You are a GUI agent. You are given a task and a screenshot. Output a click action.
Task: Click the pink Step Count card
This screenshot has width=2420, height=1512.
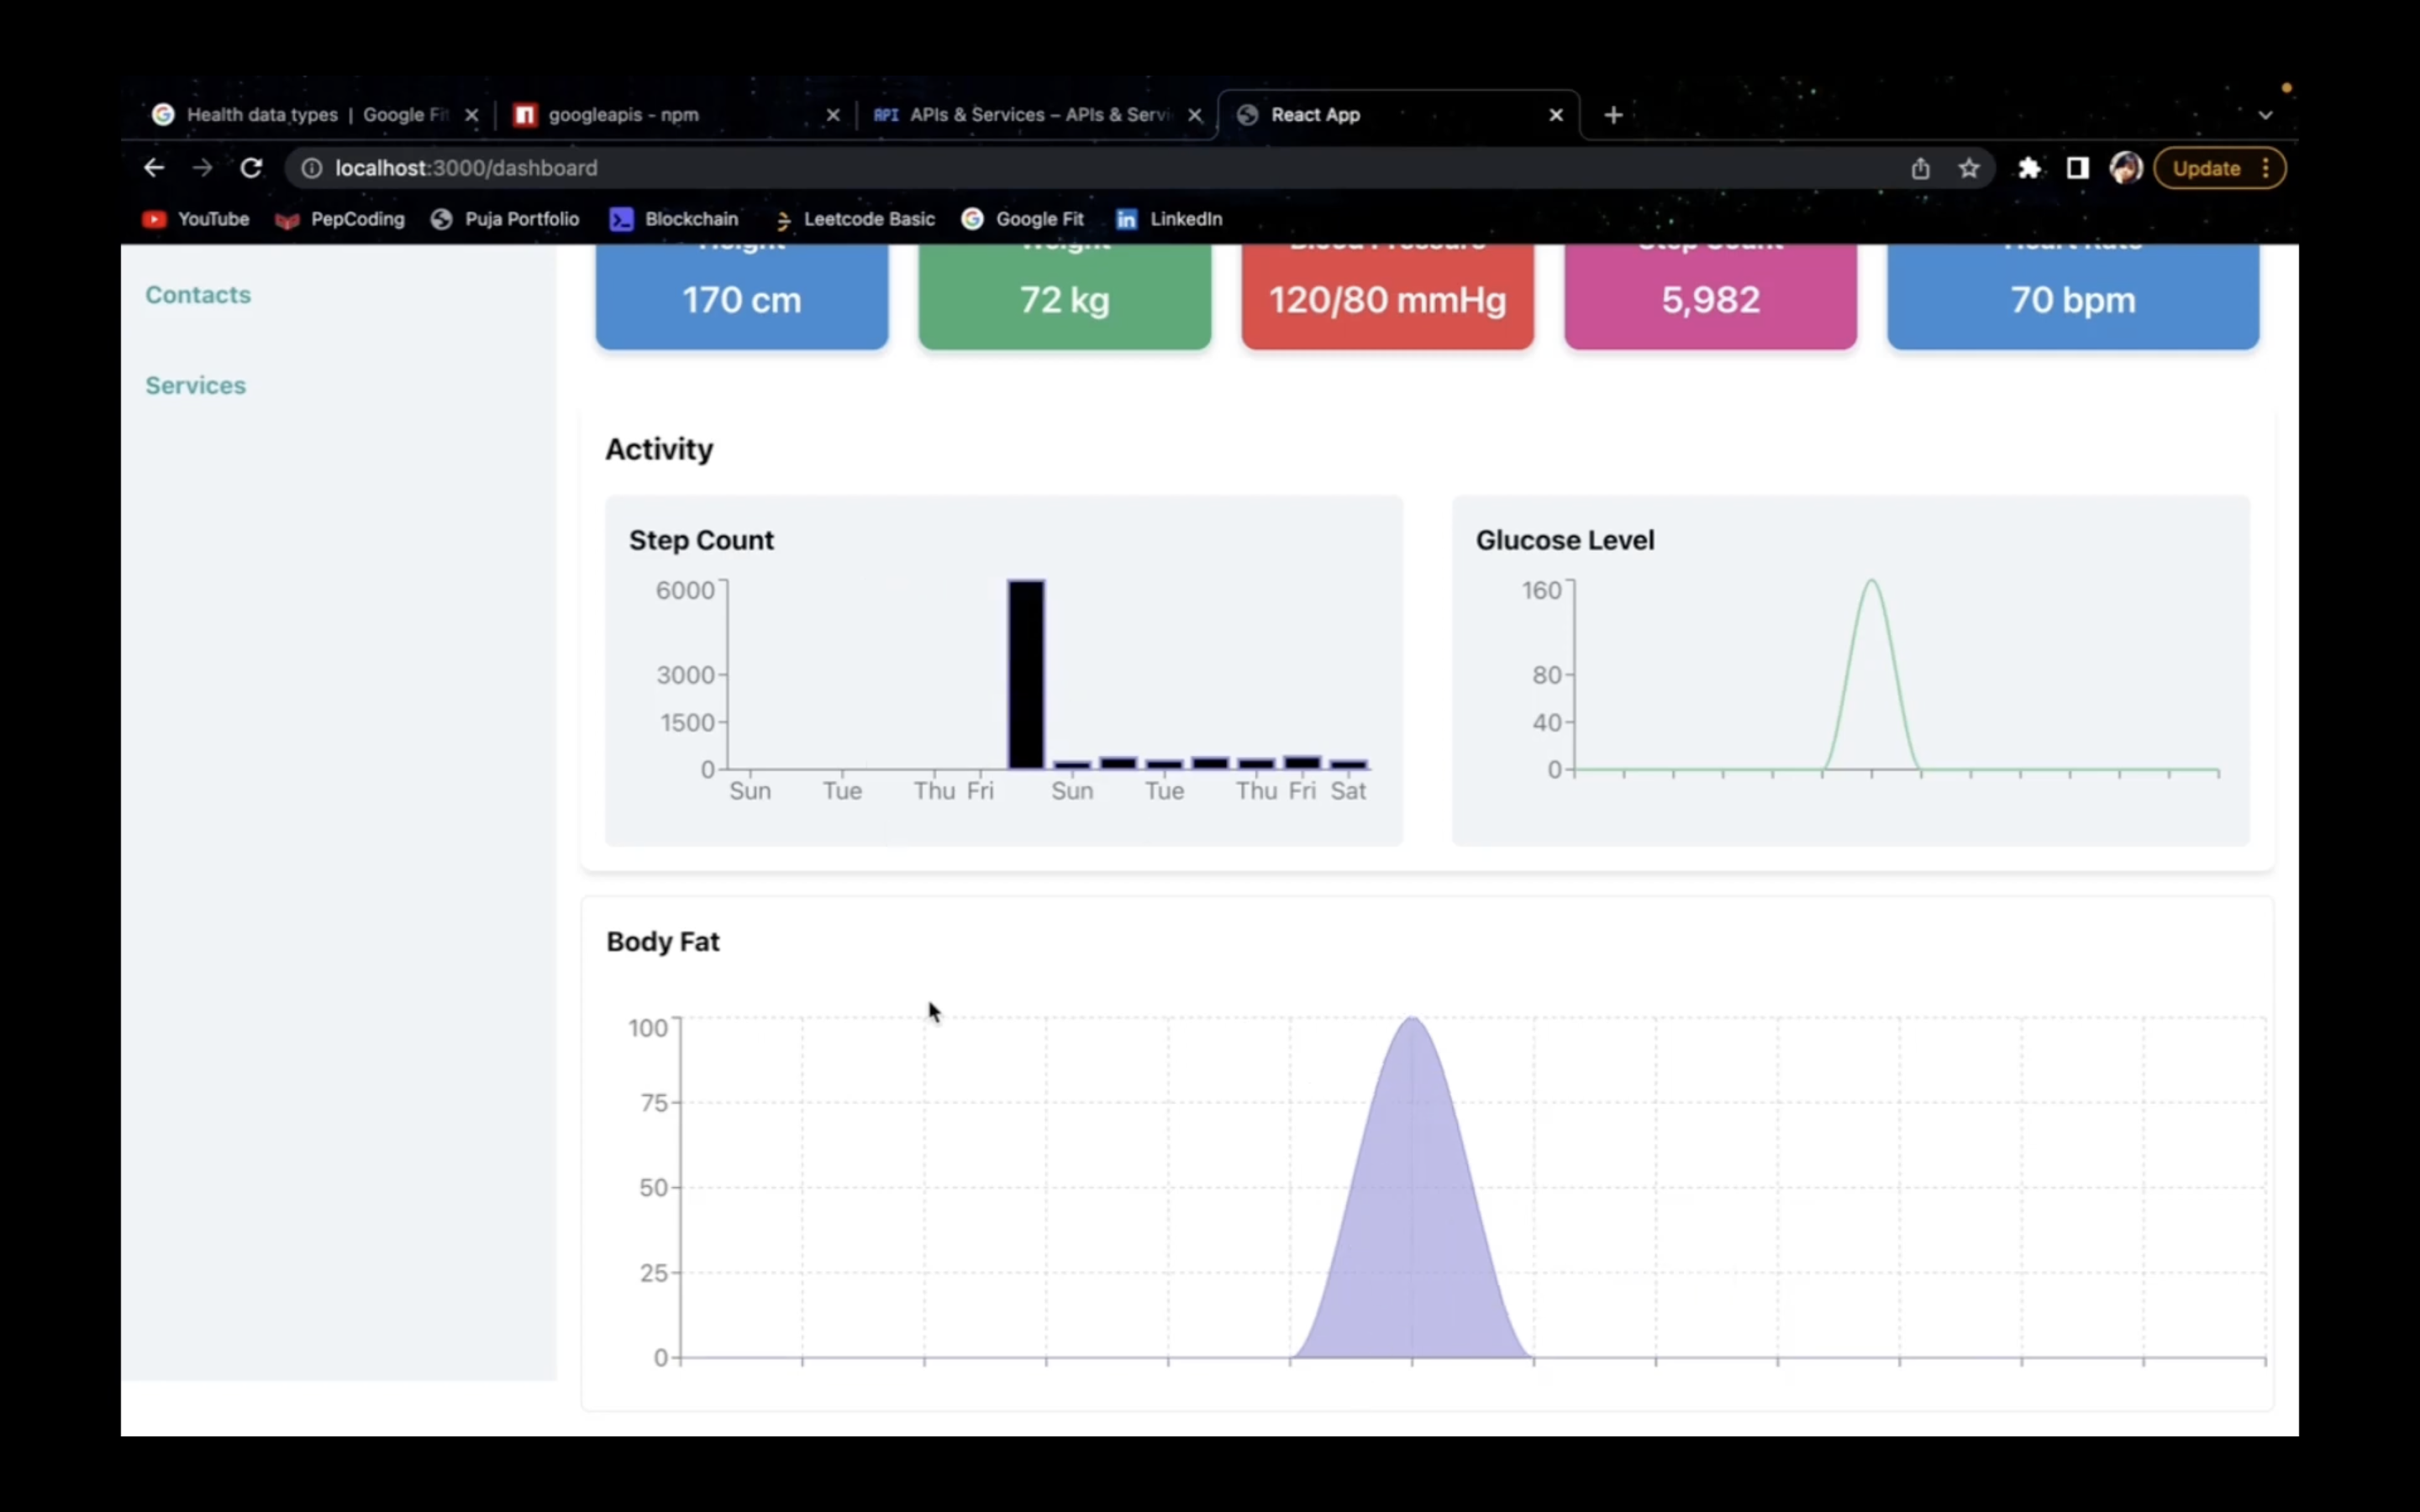(1710, 299)
